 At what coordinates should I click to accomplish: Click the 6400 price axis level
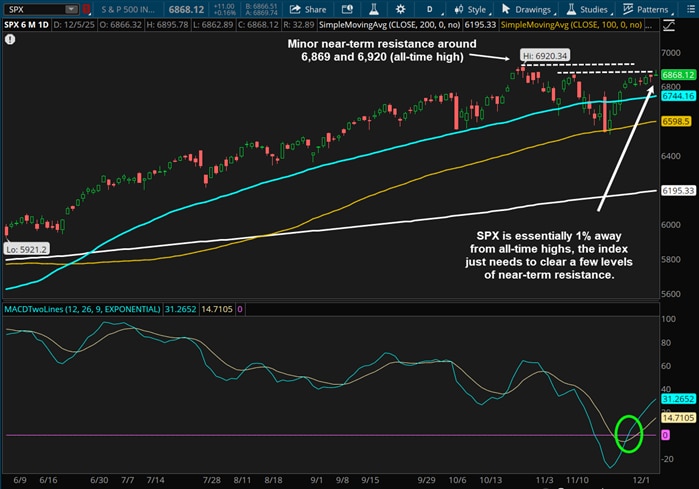pyautogui.click(x=671, y=156)
